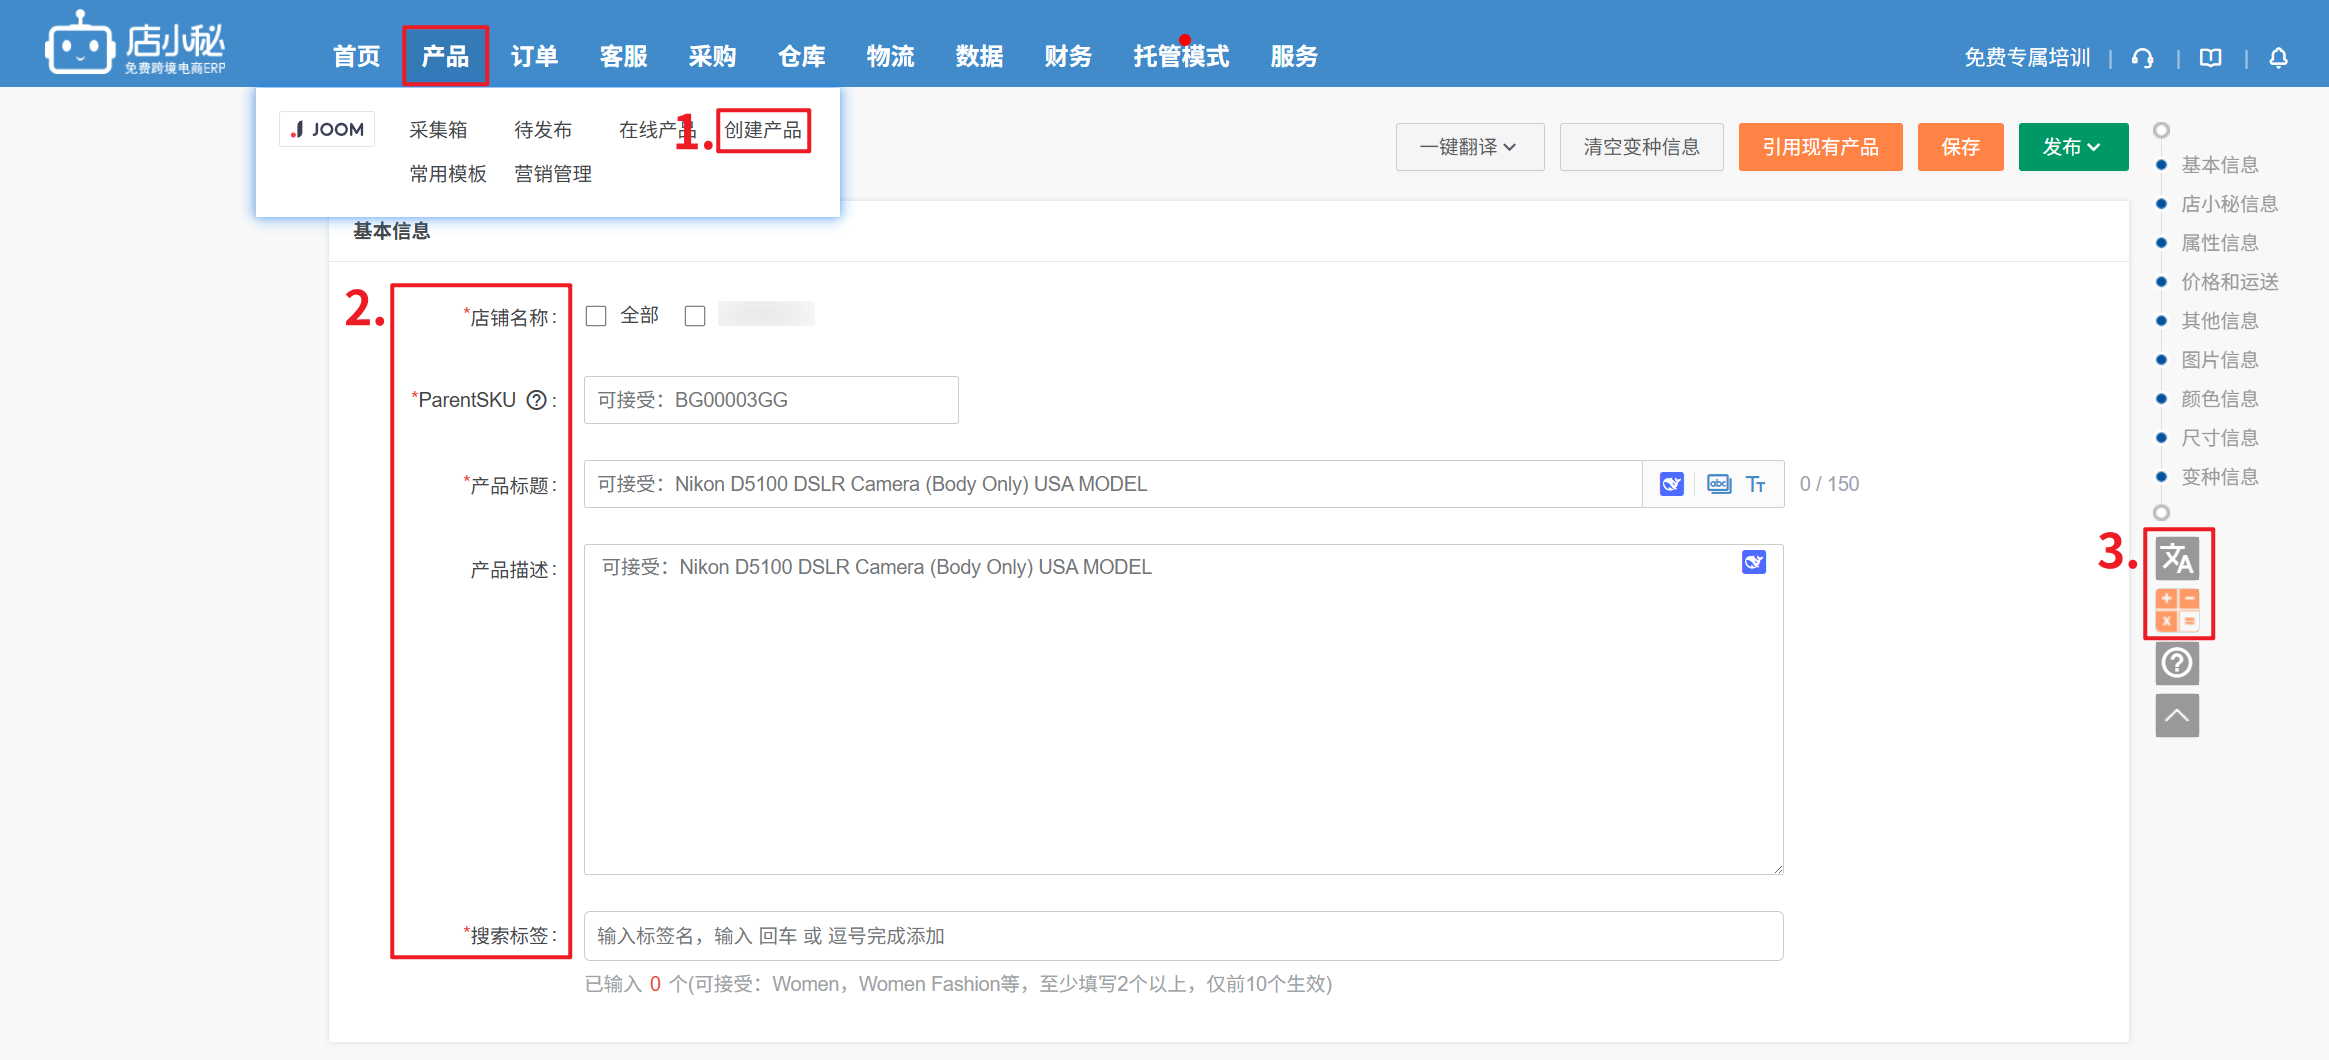Image resolution: width=2329 pixels, height=1060 pixels.
Task: Click the DeepSeek AI icon in 产品描述 box
Action: pos(1753,562)
